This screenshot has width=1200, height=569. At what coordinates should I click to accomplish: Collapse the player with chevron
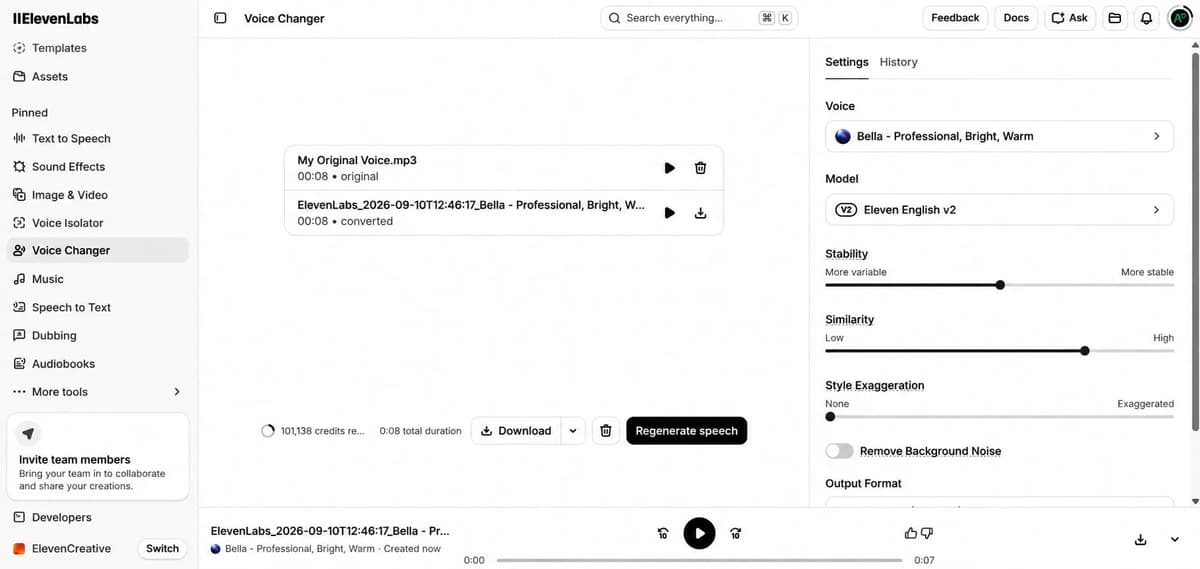point(1174,540)
